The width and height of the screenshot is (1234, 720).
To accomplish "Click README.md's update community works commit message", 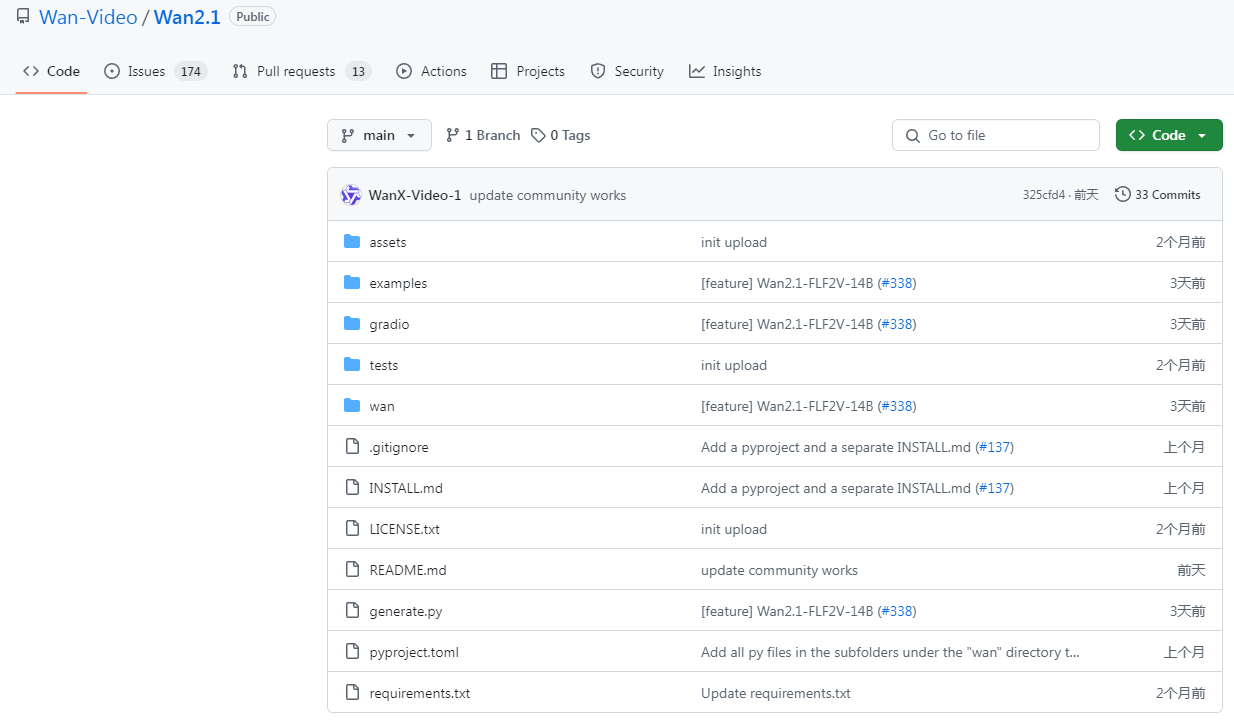I will [779, 570].
